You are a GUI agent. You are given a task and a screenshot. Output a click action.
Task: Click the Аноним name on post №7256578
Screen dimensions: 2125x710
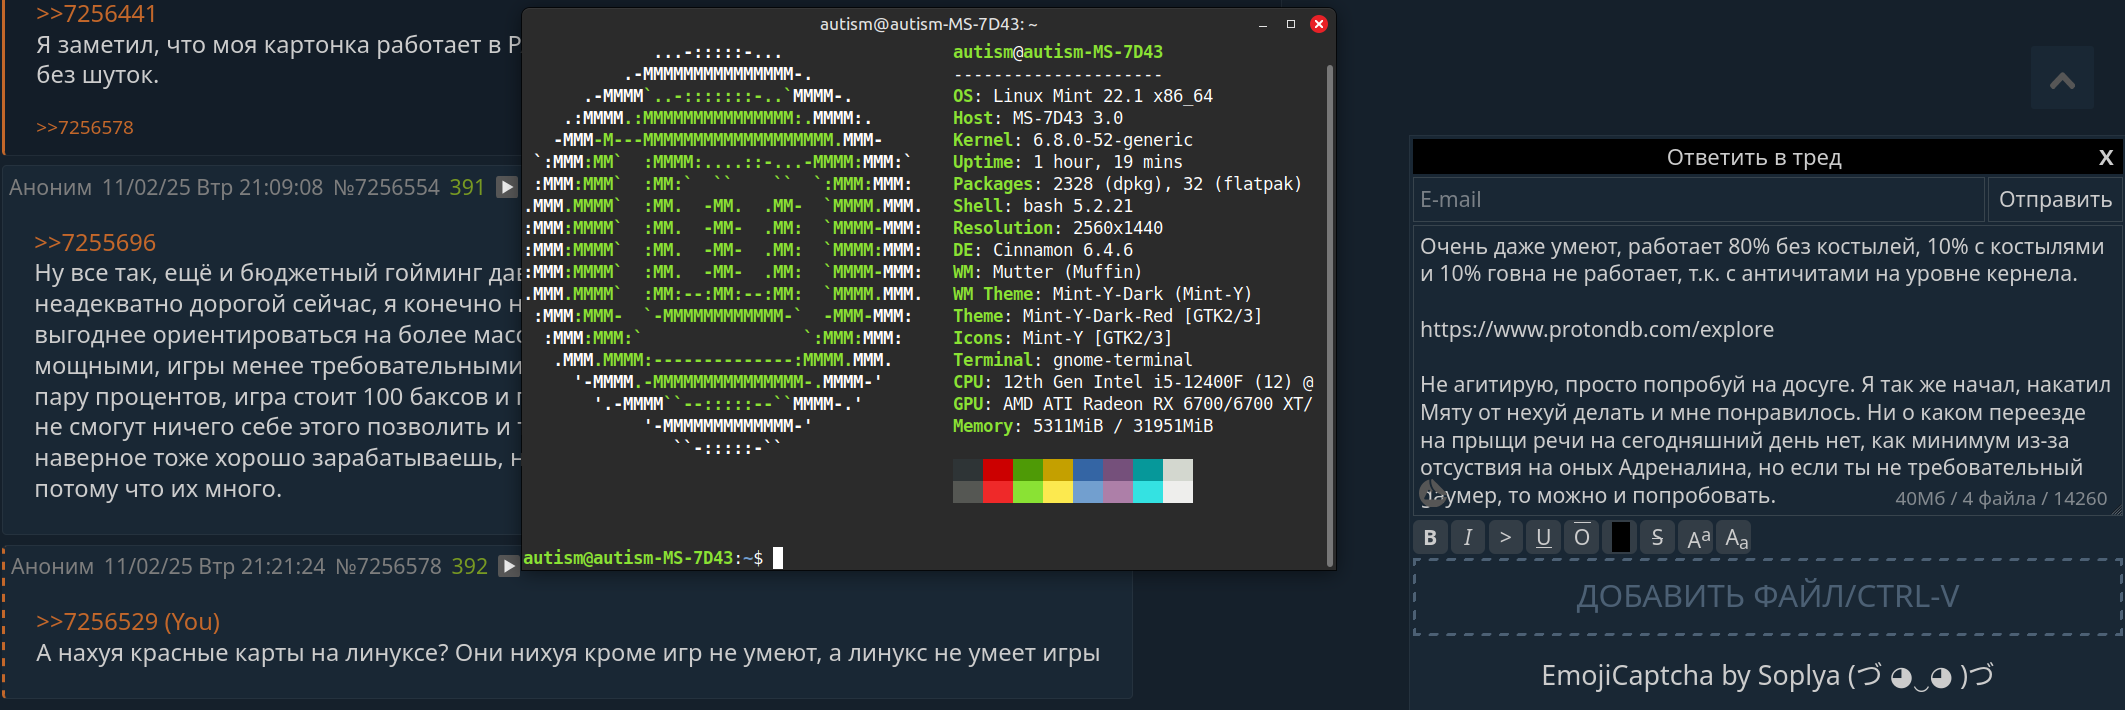pyautogui.click(x=52, y=566)
